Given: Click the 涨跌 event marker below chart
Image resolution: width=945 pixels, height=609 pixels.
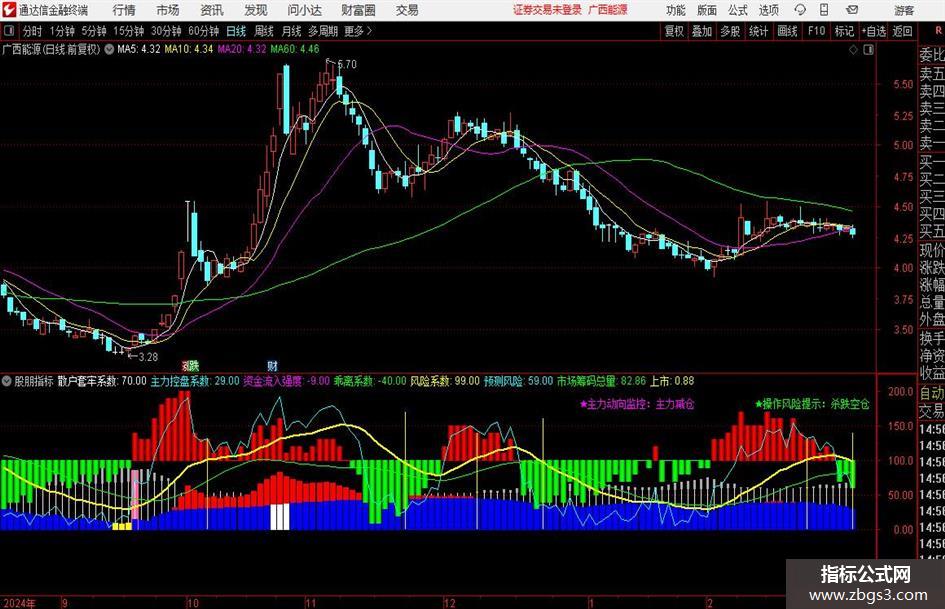Looking at the screenshot, I should point(190,365).
